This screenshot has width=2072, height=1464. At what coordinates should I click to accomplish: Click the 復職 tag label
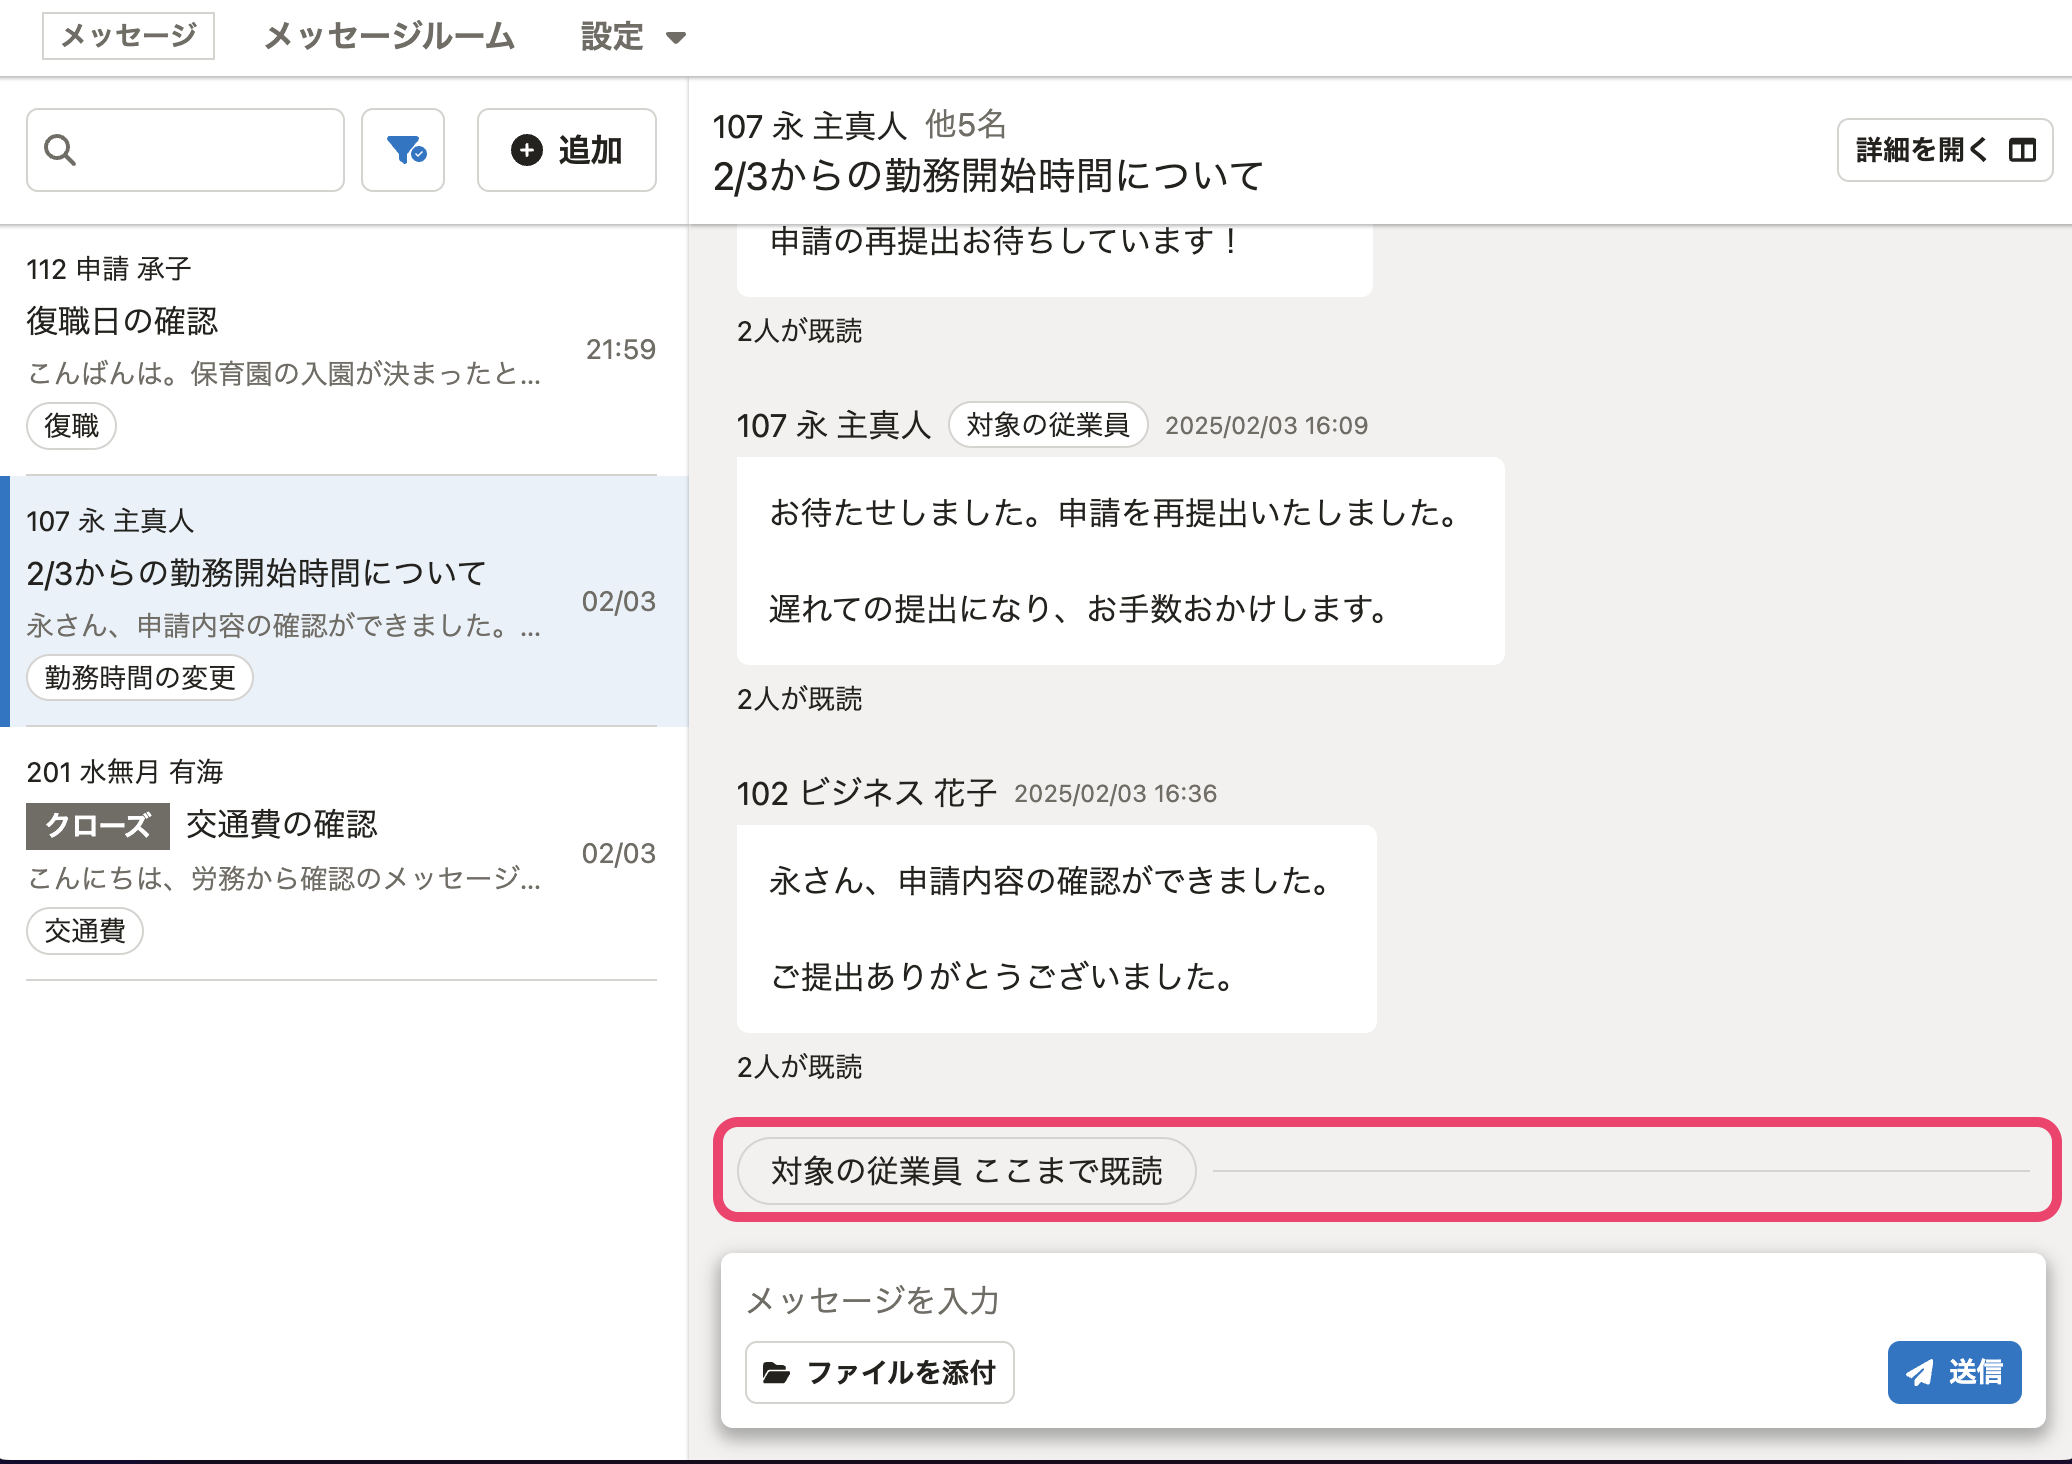coord(72,426)
